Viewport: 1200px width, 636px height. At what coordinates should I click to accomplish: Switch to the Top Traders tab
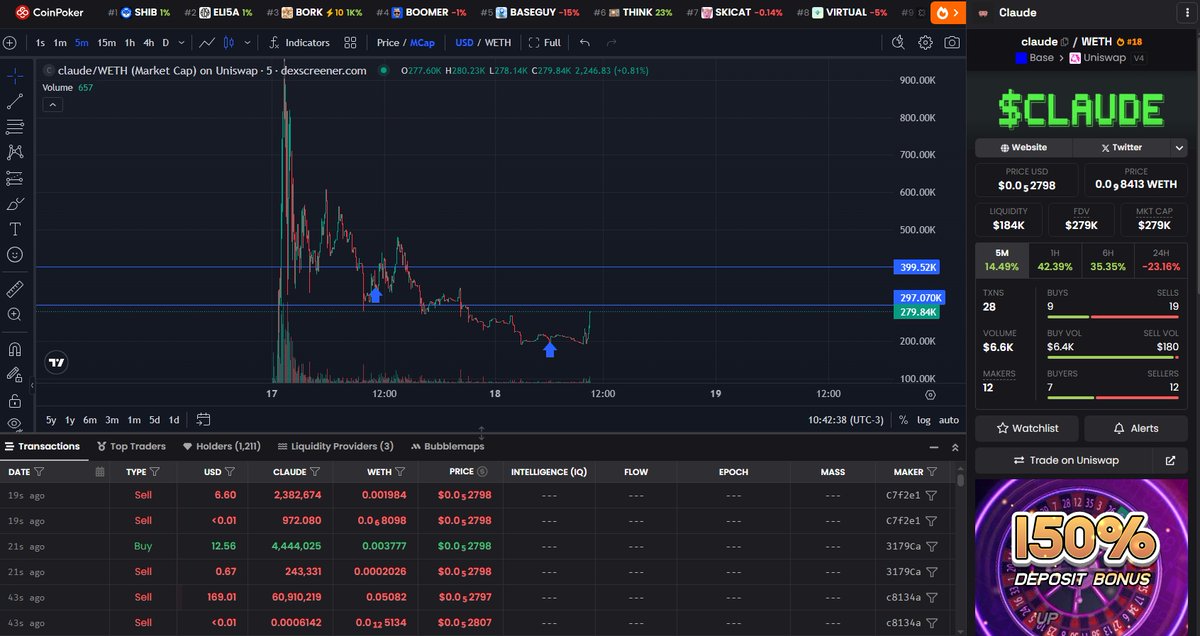(x=131, y=446)
